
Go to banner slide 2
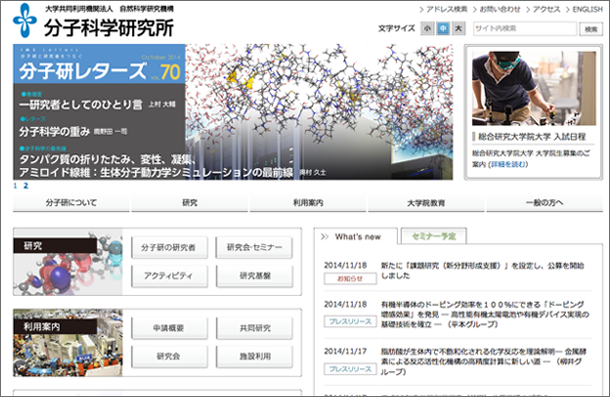tap(26, 186)
